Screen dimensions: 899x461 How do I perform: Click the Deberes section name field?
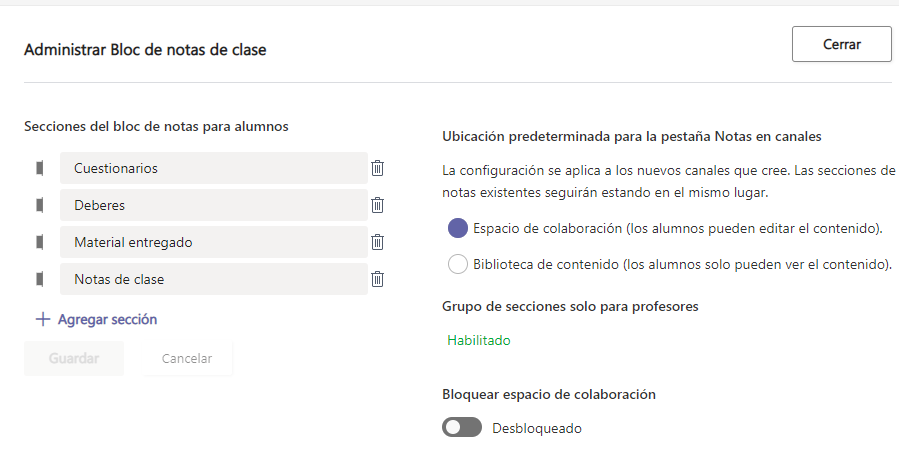(x=213, y=205)
